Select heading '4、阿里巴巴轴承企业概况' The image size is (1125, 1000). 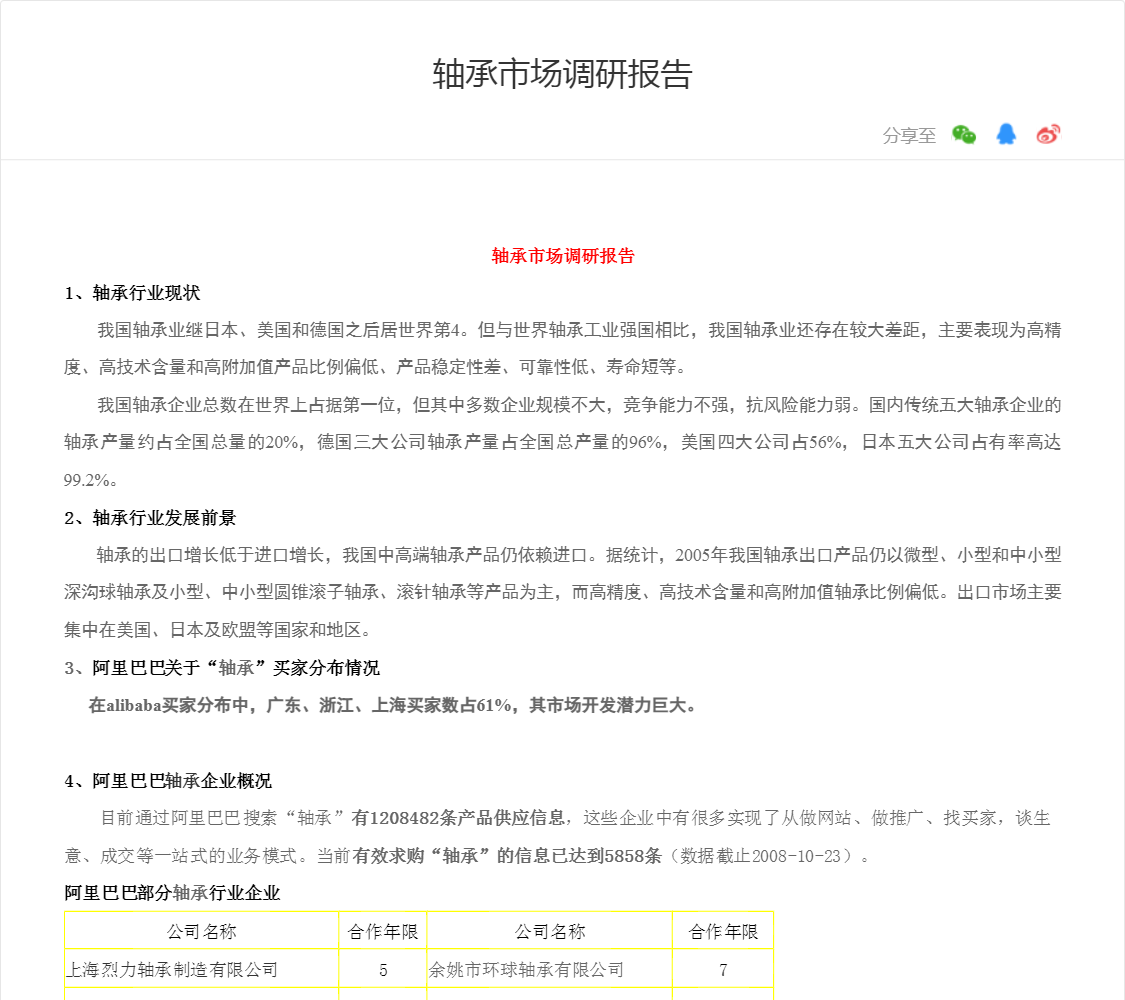[x=168, y=780]
